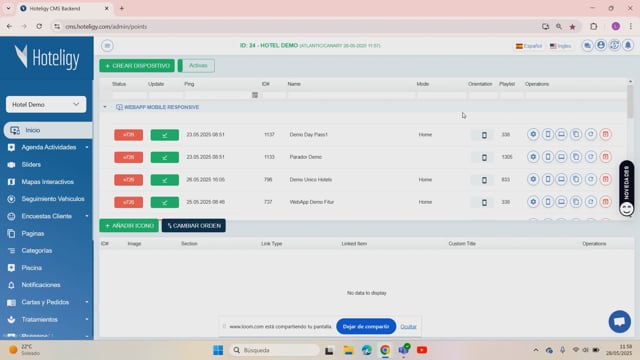This screenshot has height=360, width=640.
Task: Click the Ping column filter icon
Action: (255, 95)
